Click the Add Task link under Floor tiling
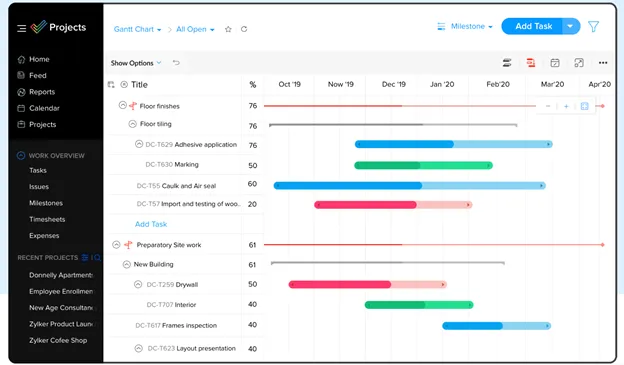Screen dimensions: 624x365 [151, 224]
